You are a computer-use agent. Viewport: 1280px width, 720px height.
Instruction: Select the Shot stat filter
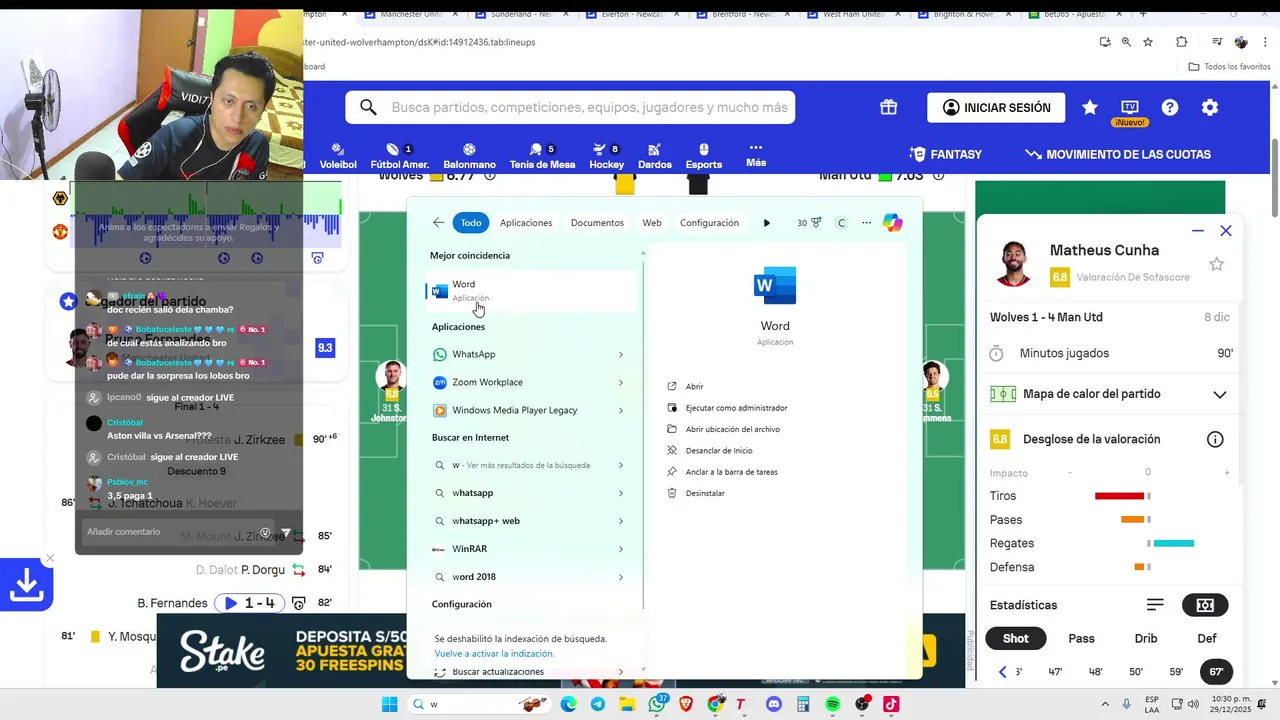(1016, 638)
